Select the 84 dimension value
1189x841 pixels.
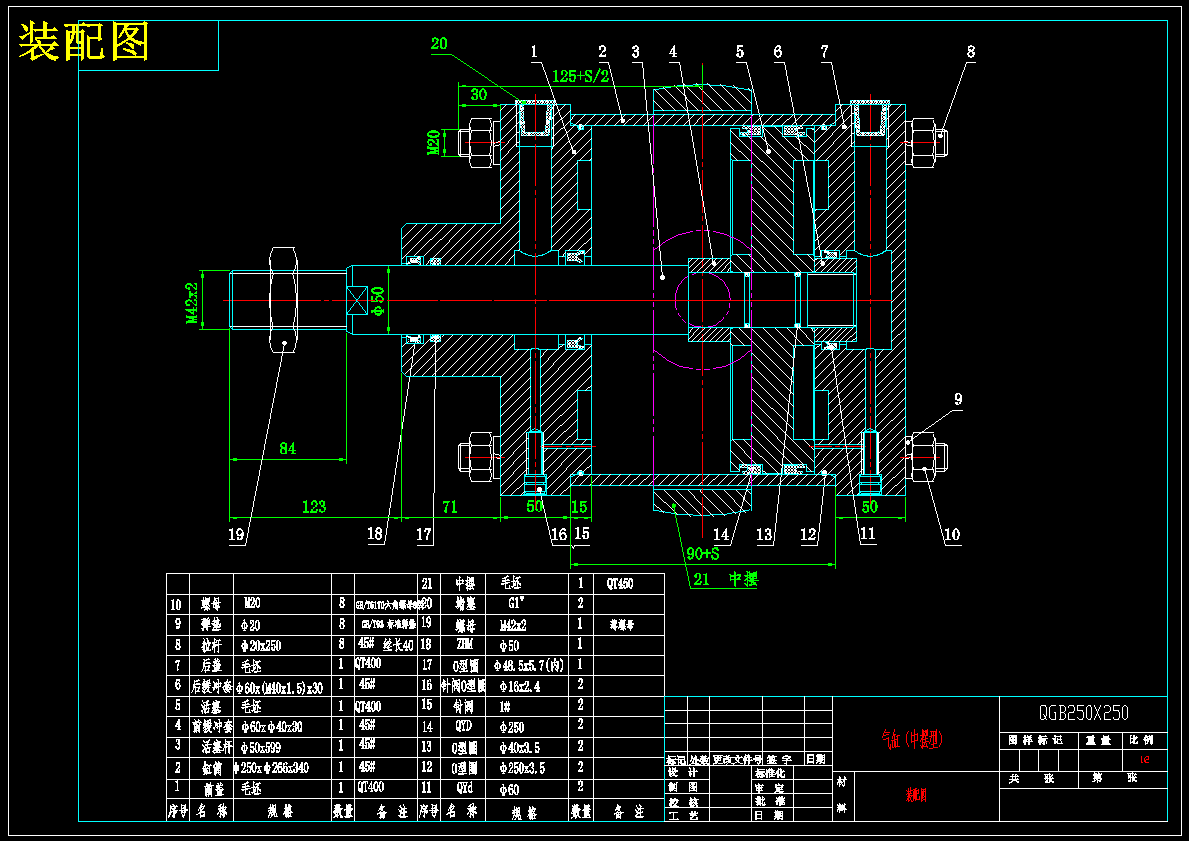click(x=287, y=448)
